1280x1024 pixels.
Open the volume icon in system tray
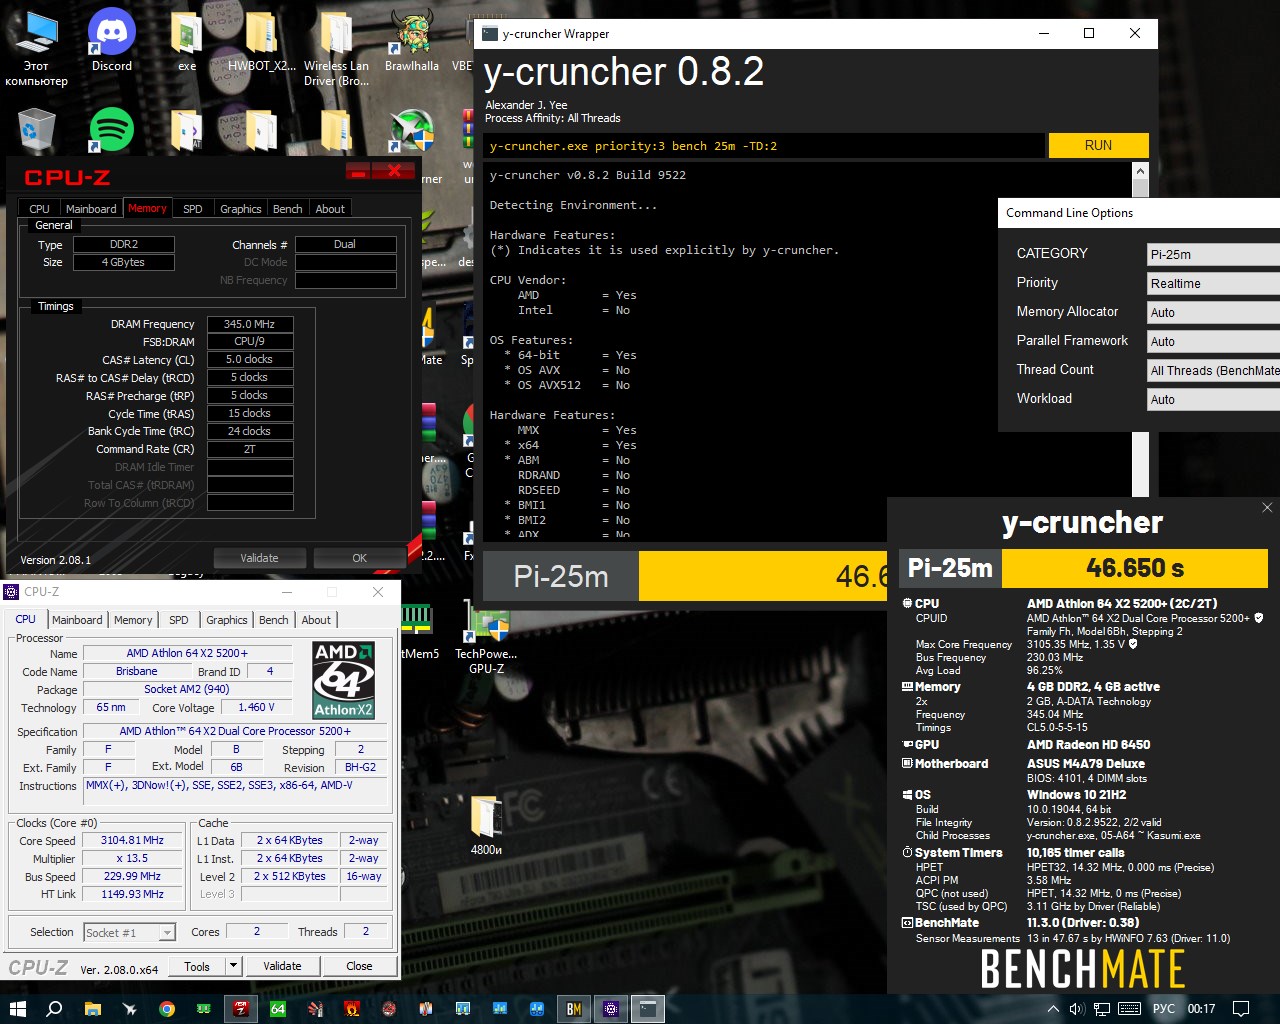click(x=1077, y=1008)
